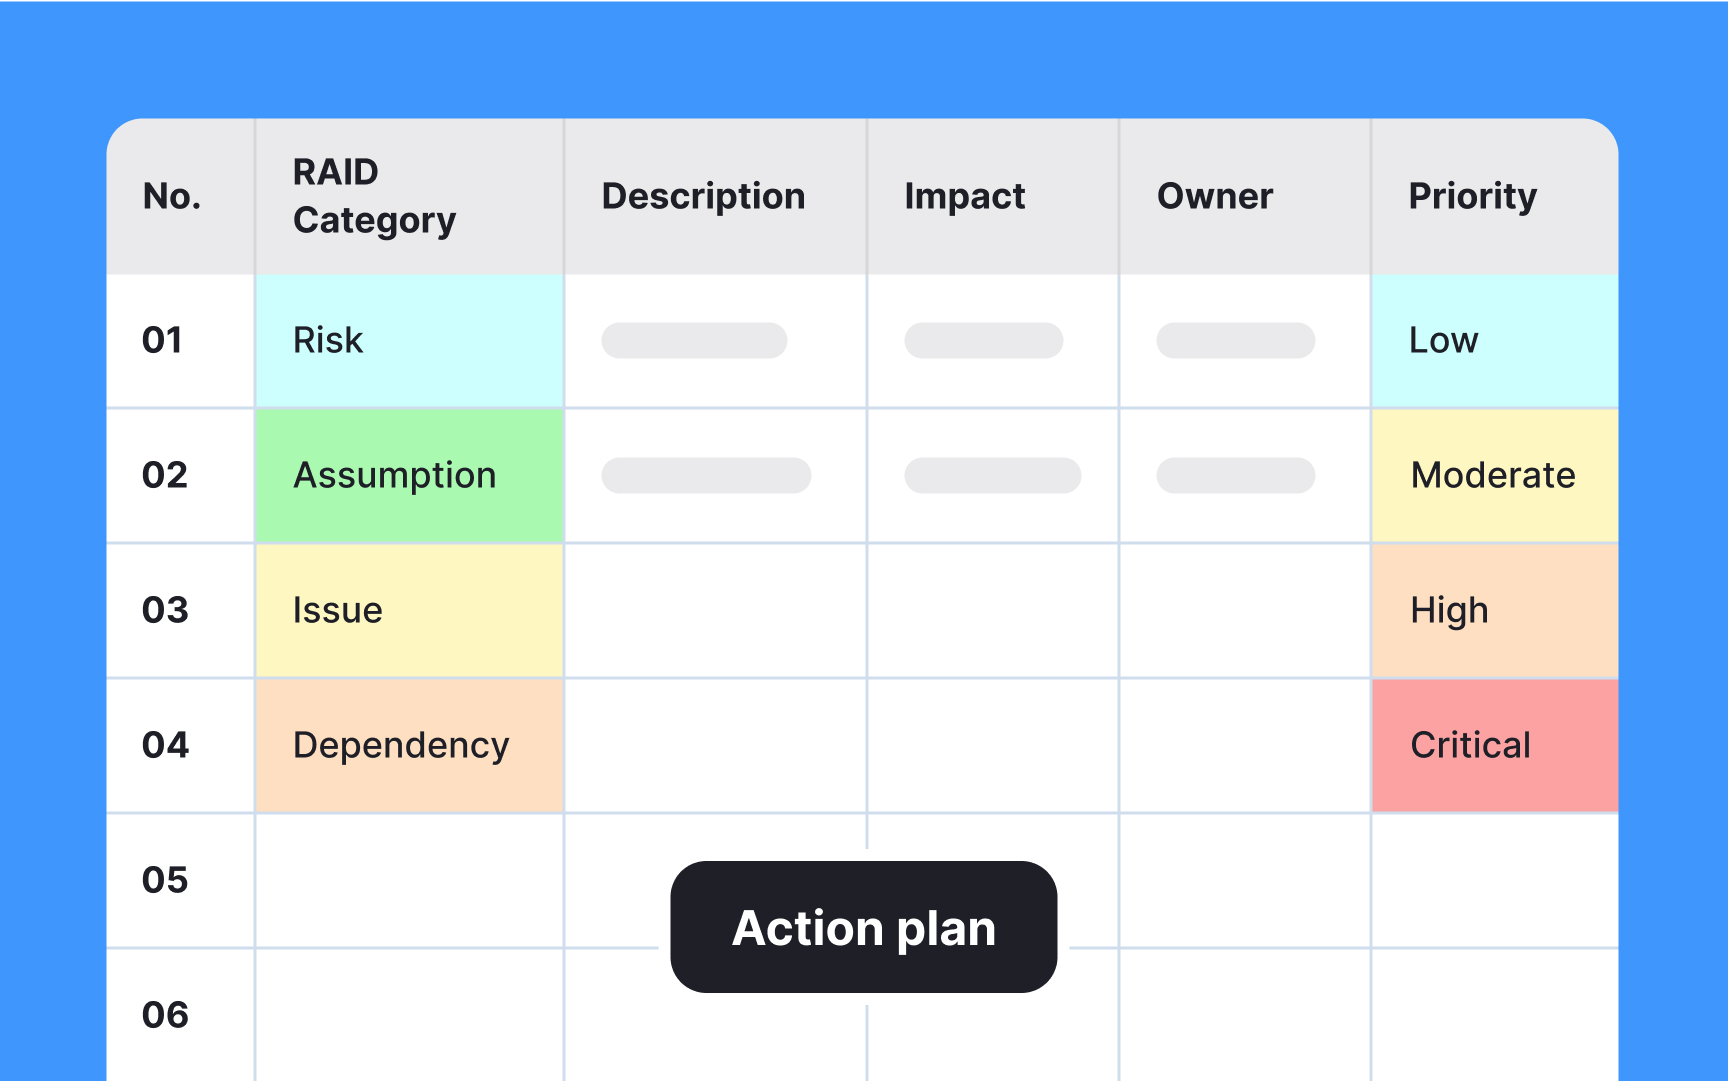Click the orange Dependency category cell
The height and width of the screenshot is (1081, 1728).
pos(409,746)
